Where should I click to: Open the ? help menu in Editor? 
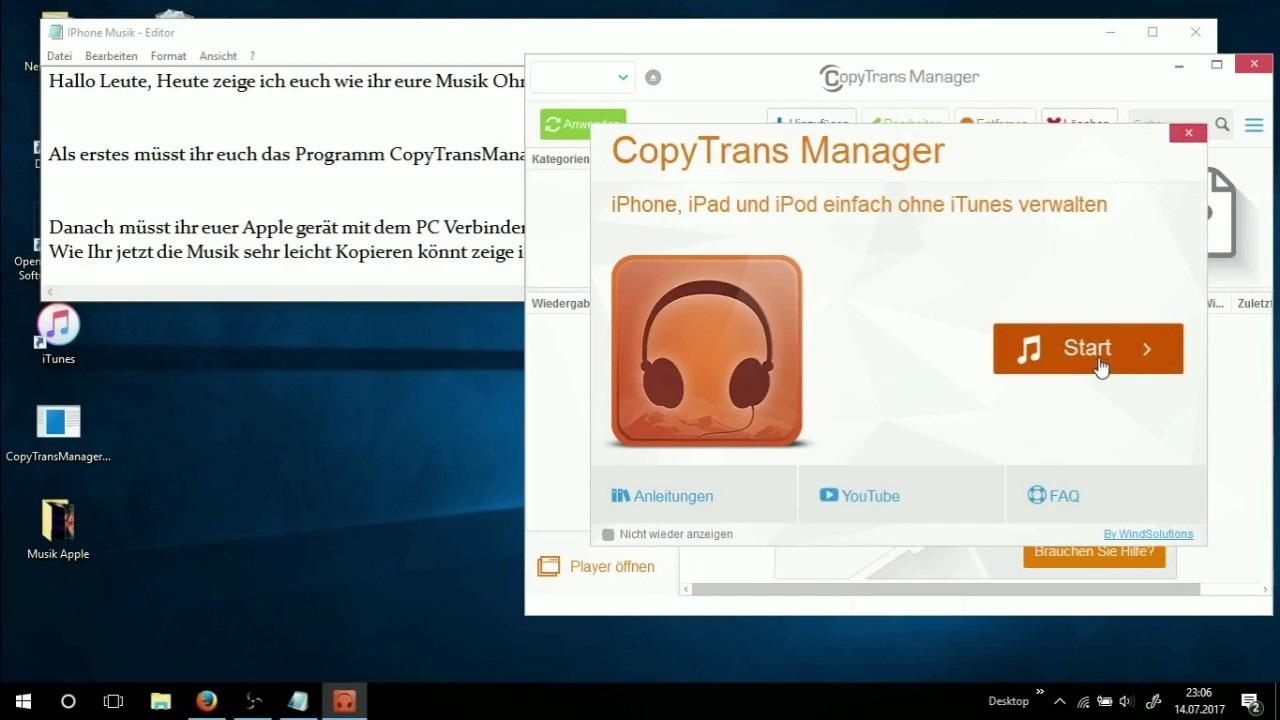pyautogui.click(x=252, y=56)
